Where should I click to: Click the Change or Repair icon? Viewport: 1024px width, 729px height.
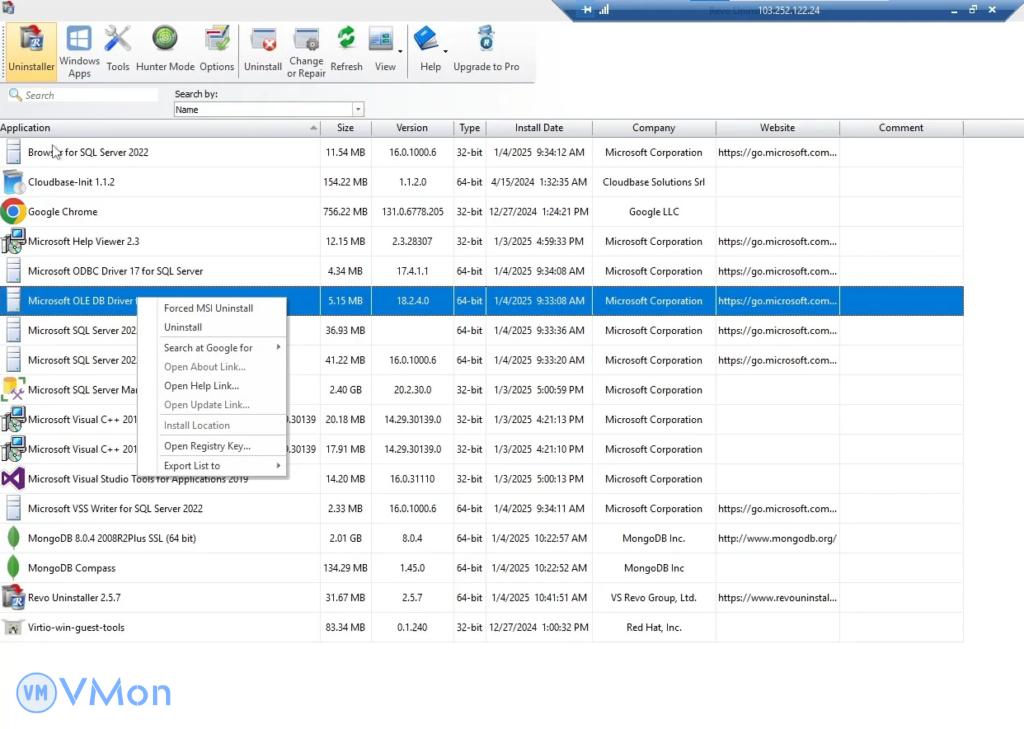(306, 49)
